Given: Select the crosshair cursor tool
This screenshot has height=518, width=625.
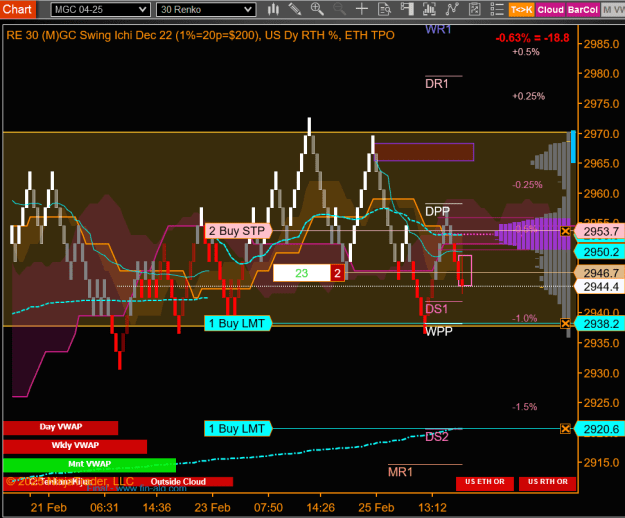Looking at the screenshot, I should pos(362,9).
